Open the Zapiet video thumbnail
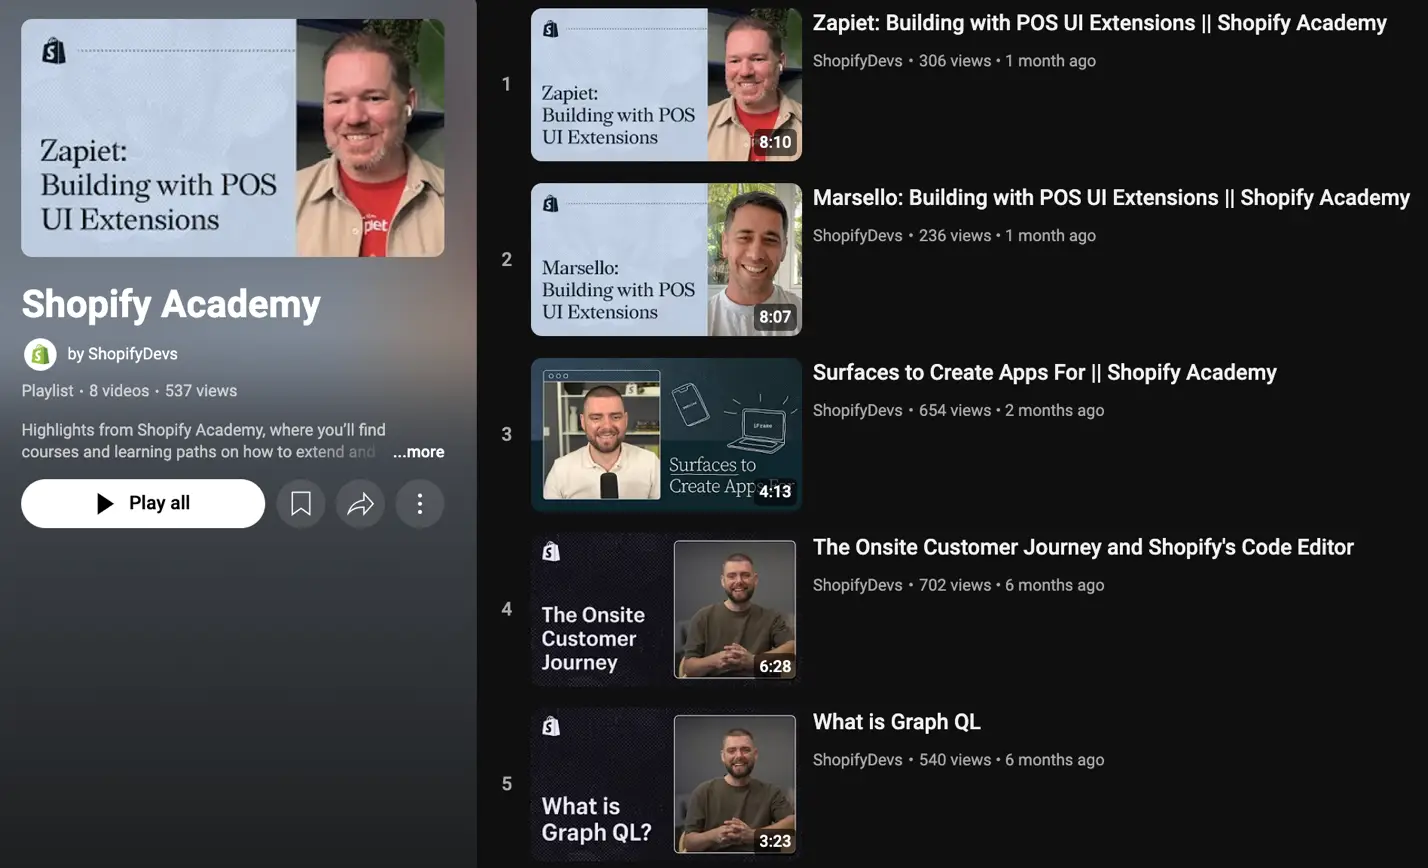Image resolution: width=1428 pixels, height=868 pixels. coord(666,85)
